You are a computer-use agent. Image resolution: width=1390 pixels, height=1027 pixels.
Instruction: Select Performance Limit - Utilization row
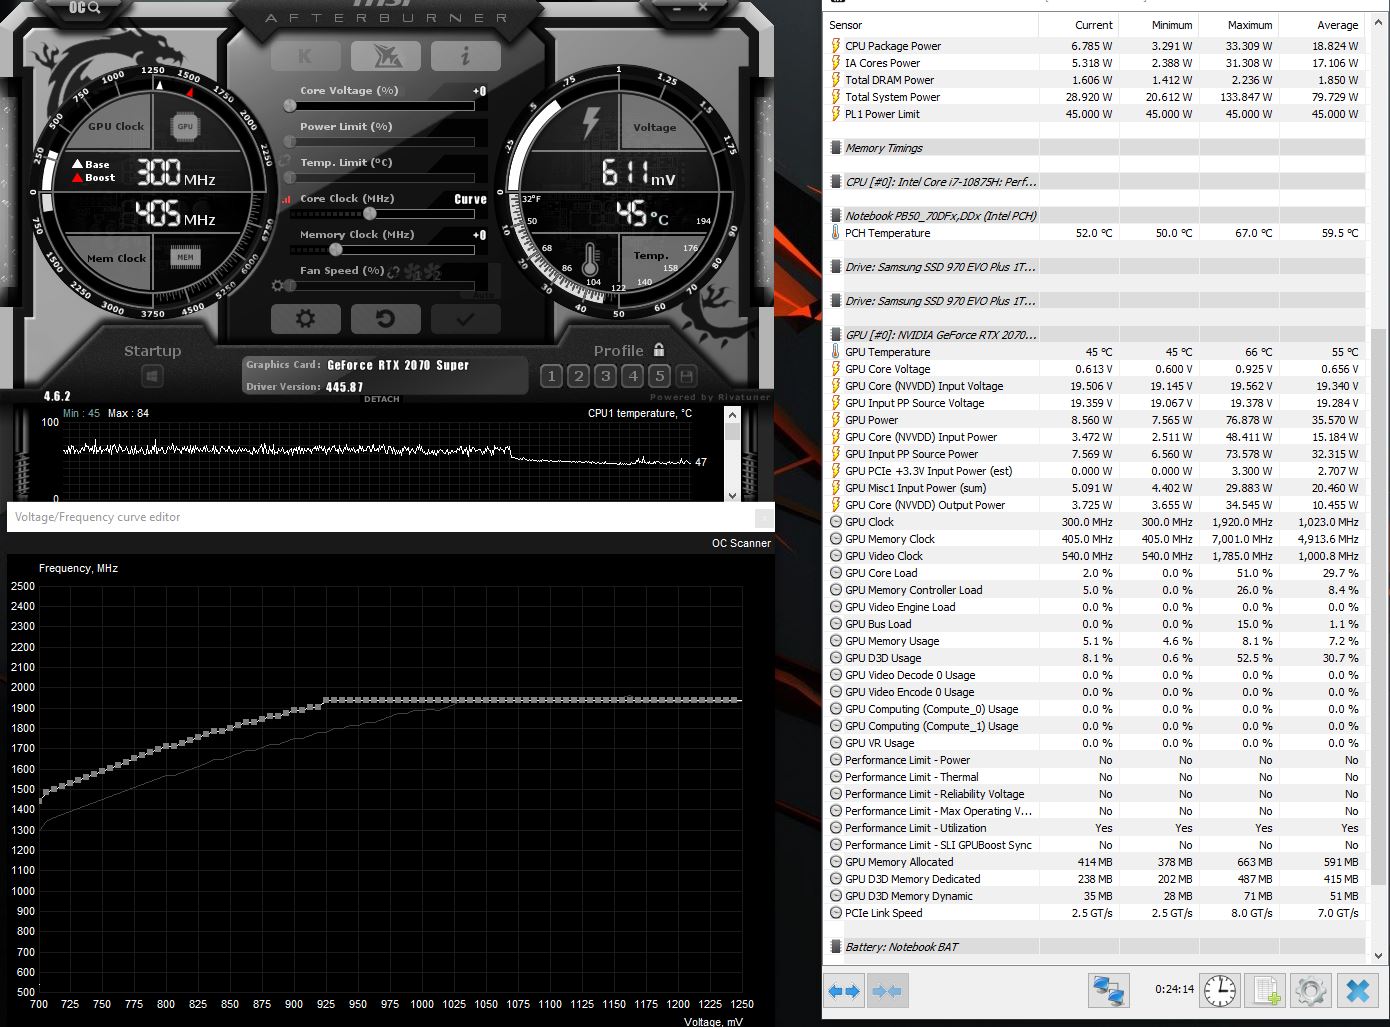click(1096, 828)
